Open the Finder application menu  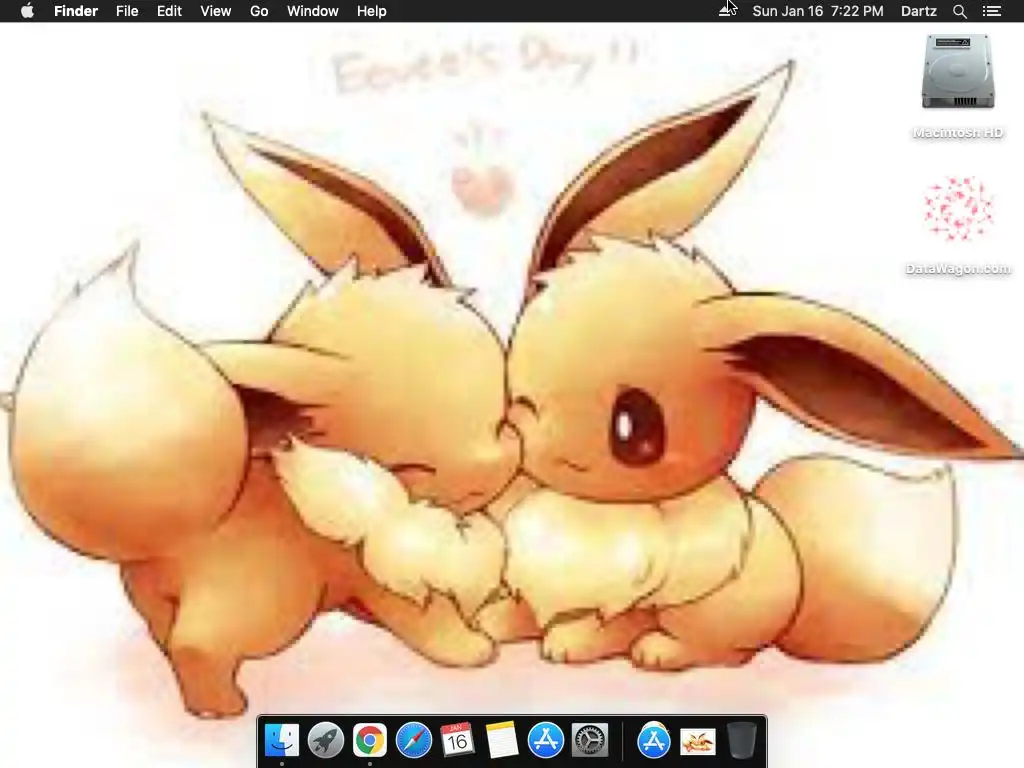[x=76, y=11]
